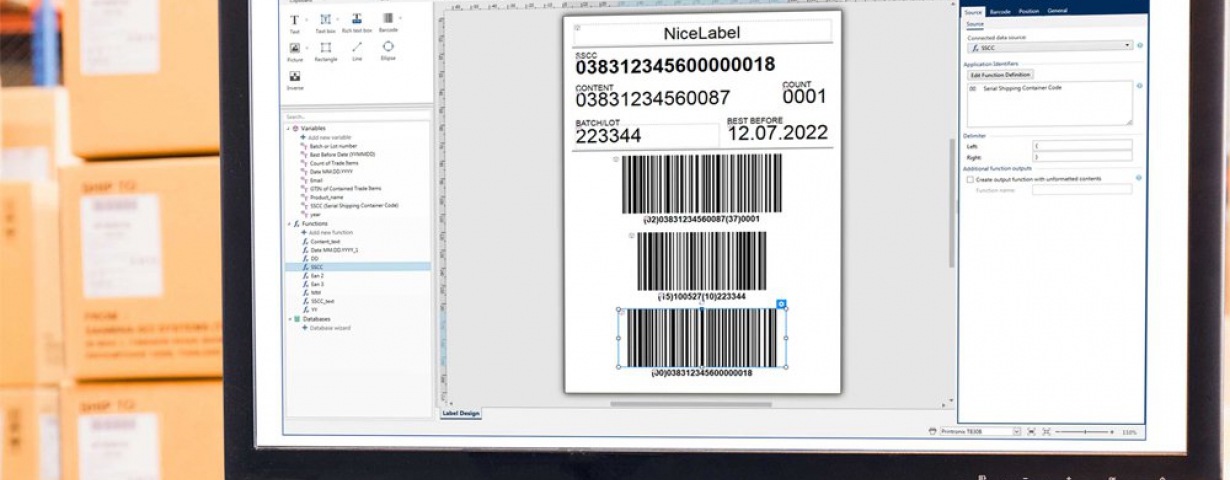Select Best Before date 12.07.2022 text

[778, 133]
